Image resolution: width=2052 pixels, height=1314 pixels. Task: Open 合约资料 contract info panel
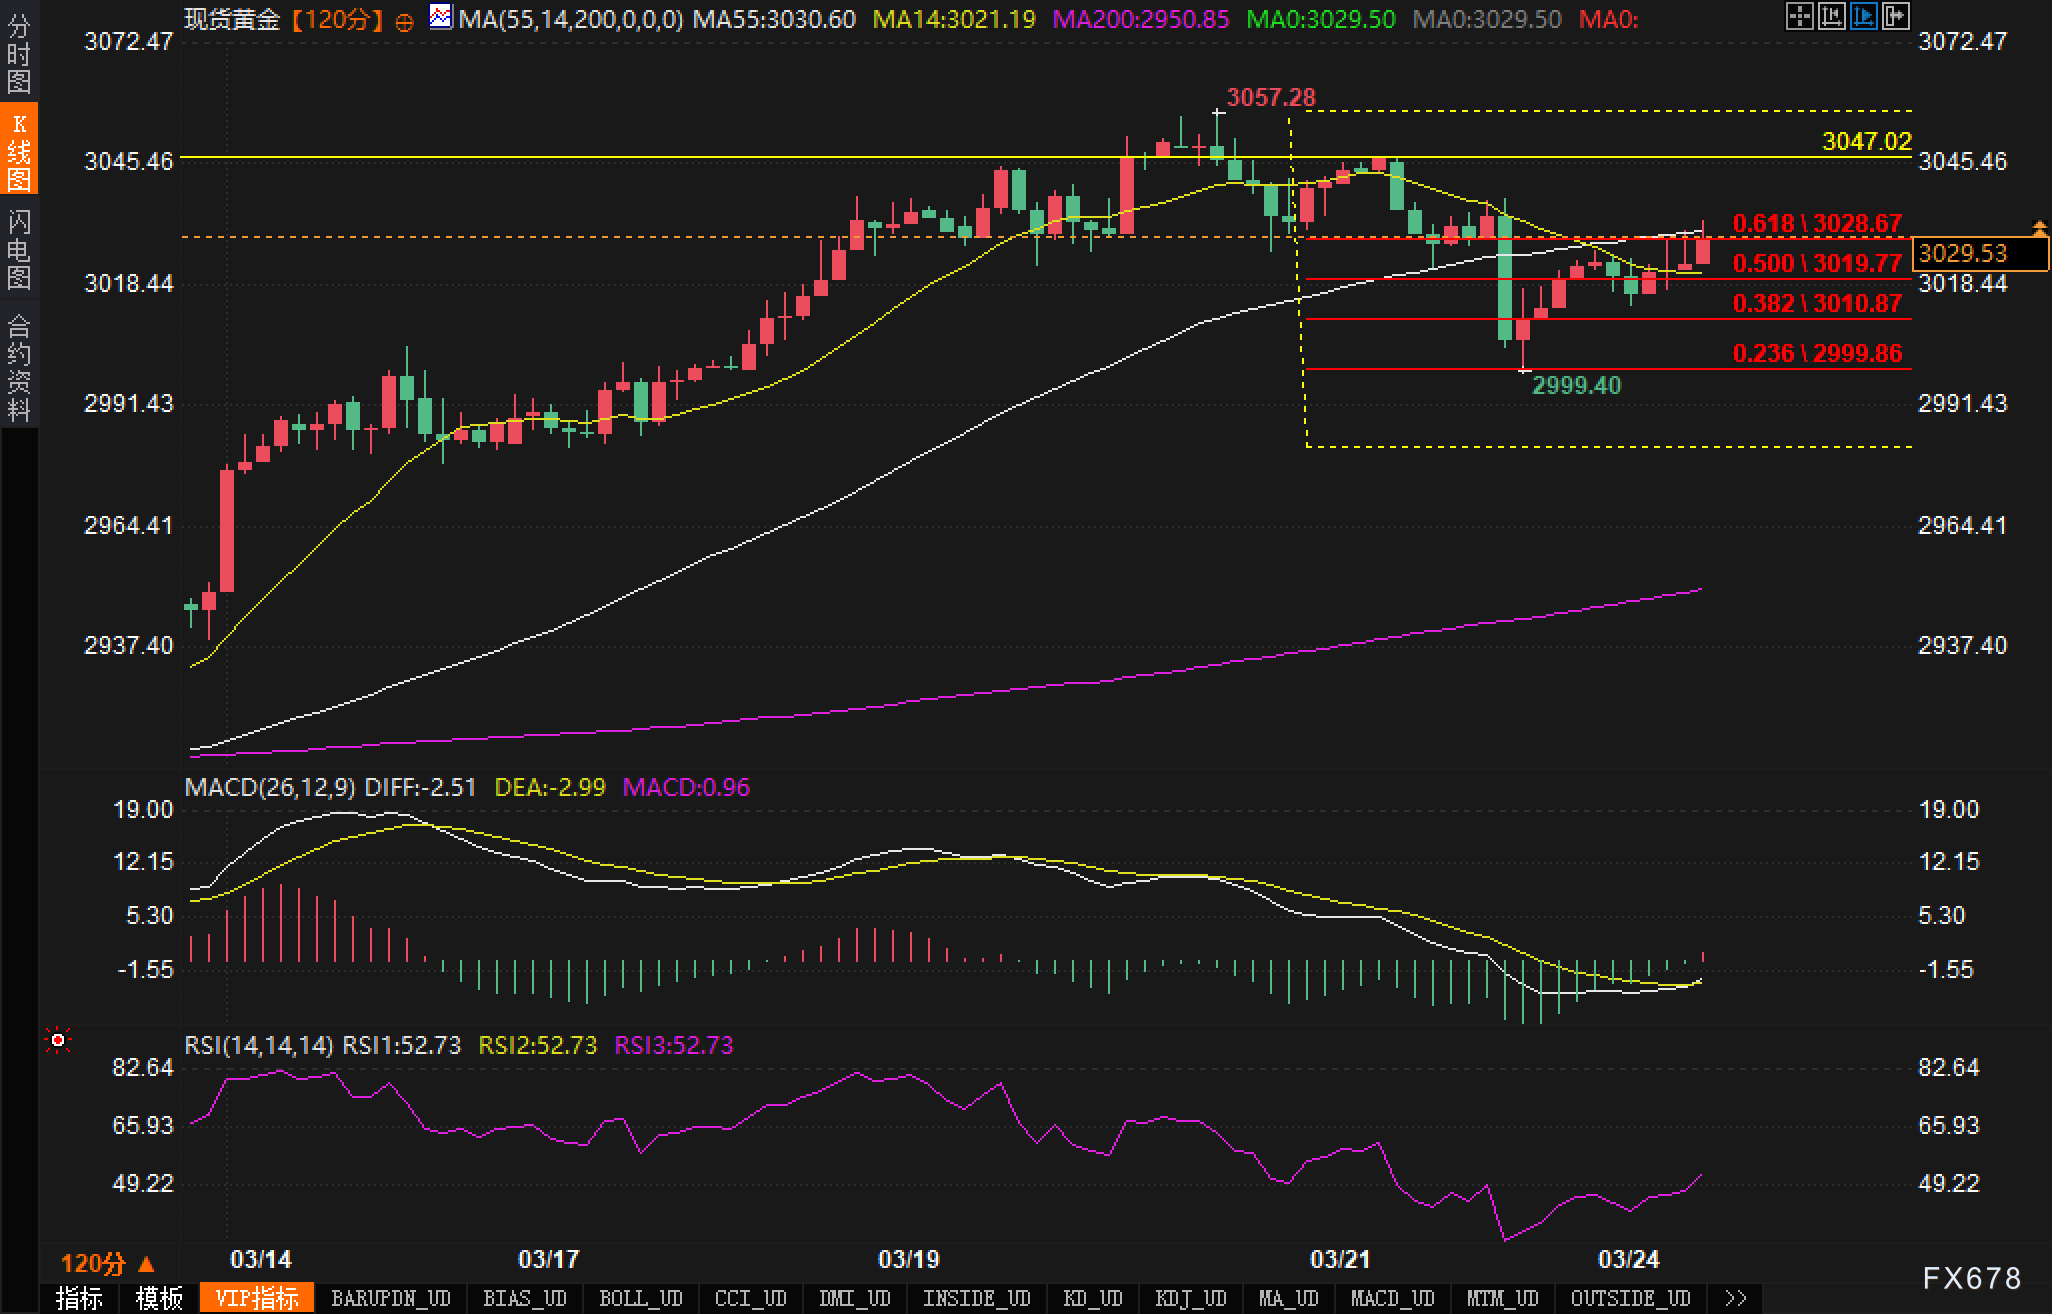pyautogui.click(x=19, y=367)
